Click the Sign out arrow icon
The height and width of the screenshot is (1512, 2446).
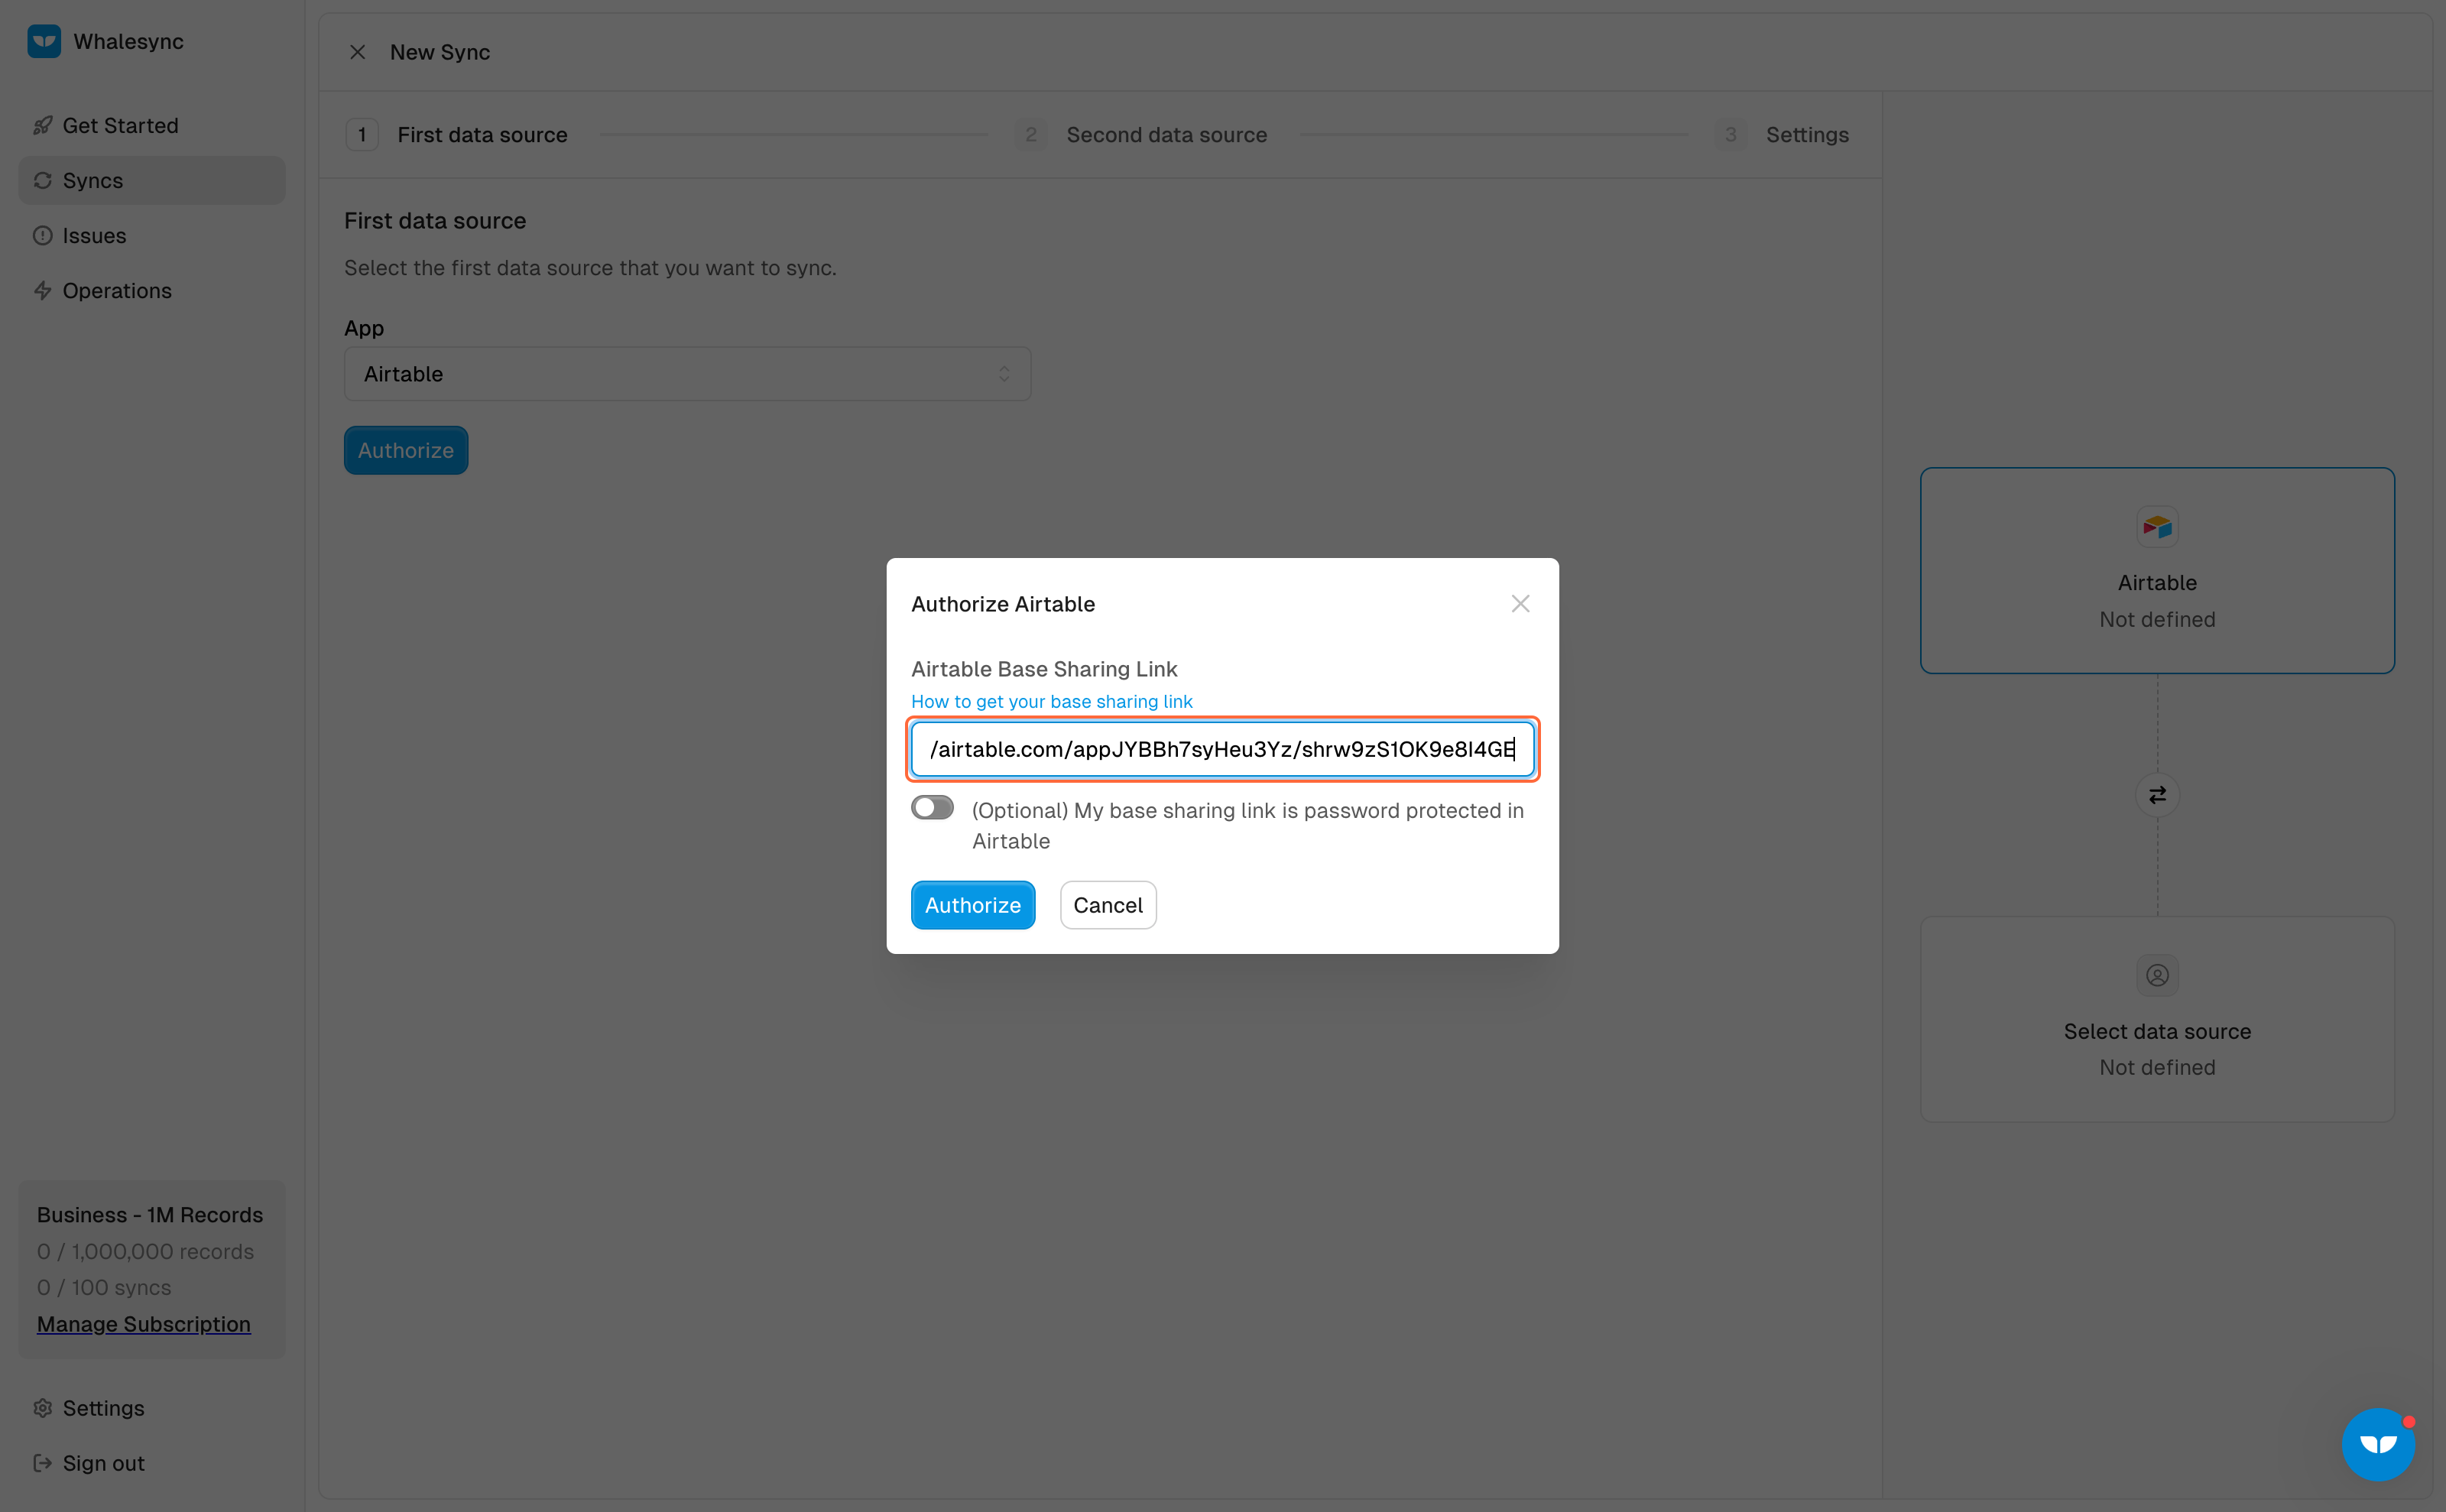point(42,1463)
